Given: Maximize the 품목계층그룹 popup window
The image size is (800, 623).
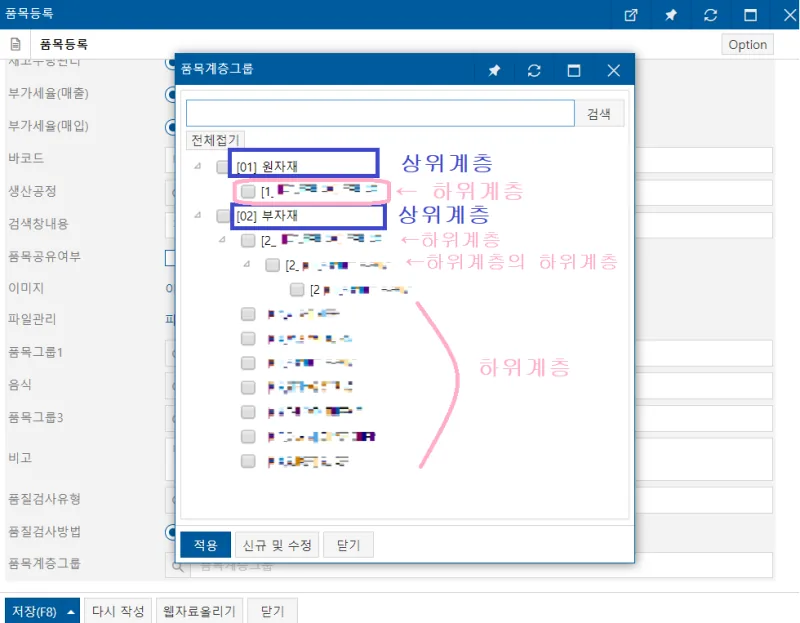Looking at the screenshot, I should pyautogui.click(x=573, y=70).
